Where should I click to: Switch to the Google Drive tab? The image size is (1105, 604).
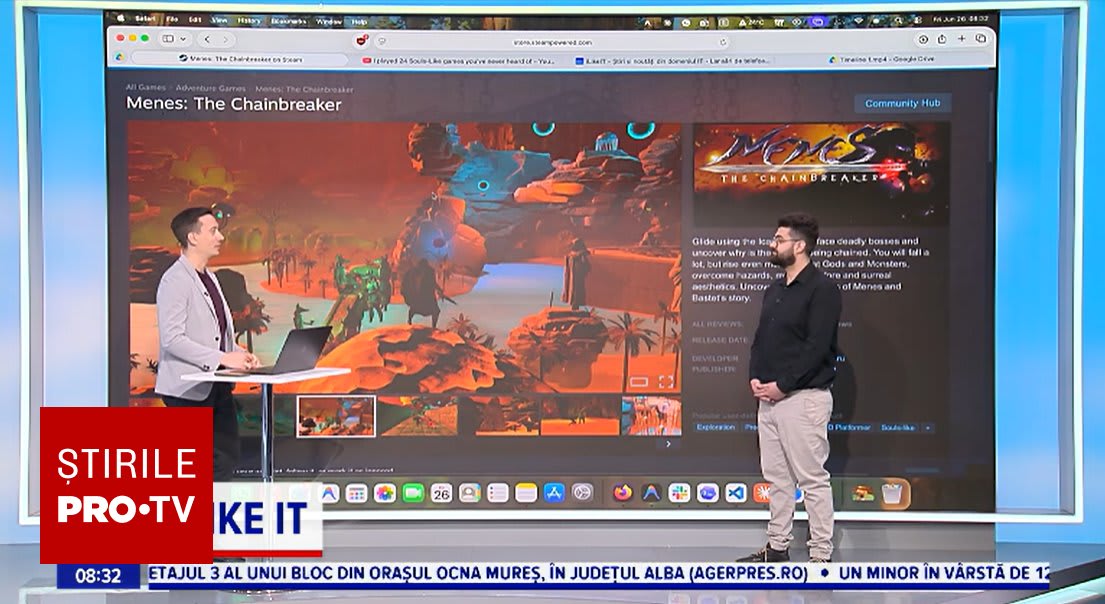(884, 60)
